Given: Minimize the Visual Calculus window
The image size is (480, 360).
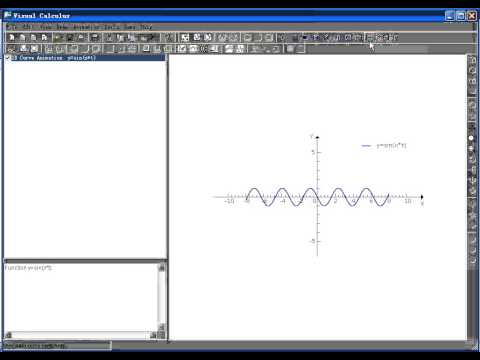Looking at the screenshot, I should [450, 16].
